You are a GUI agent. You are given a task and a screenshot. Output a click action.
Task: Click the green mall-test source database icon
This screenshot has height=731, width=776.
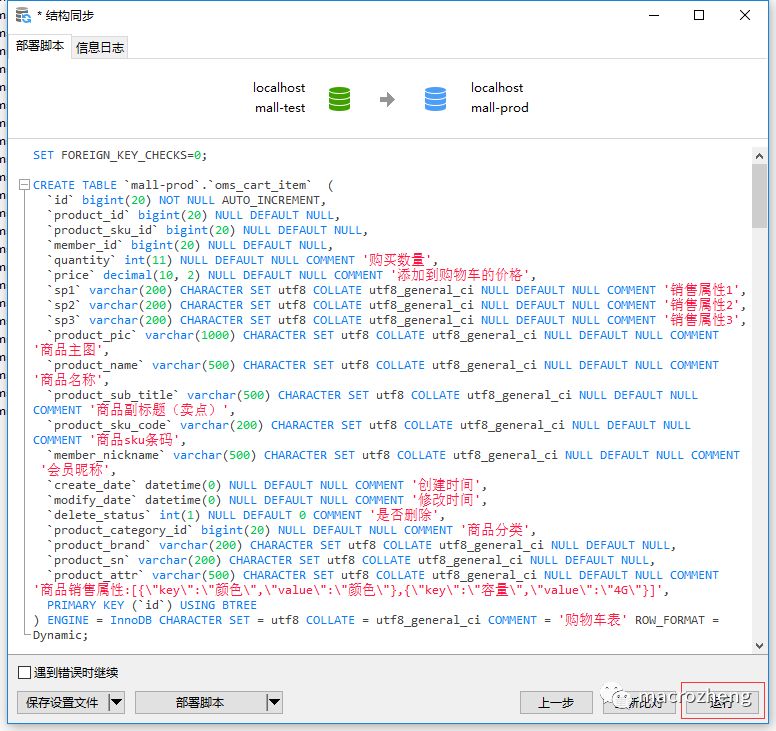[x=340, y=99]
